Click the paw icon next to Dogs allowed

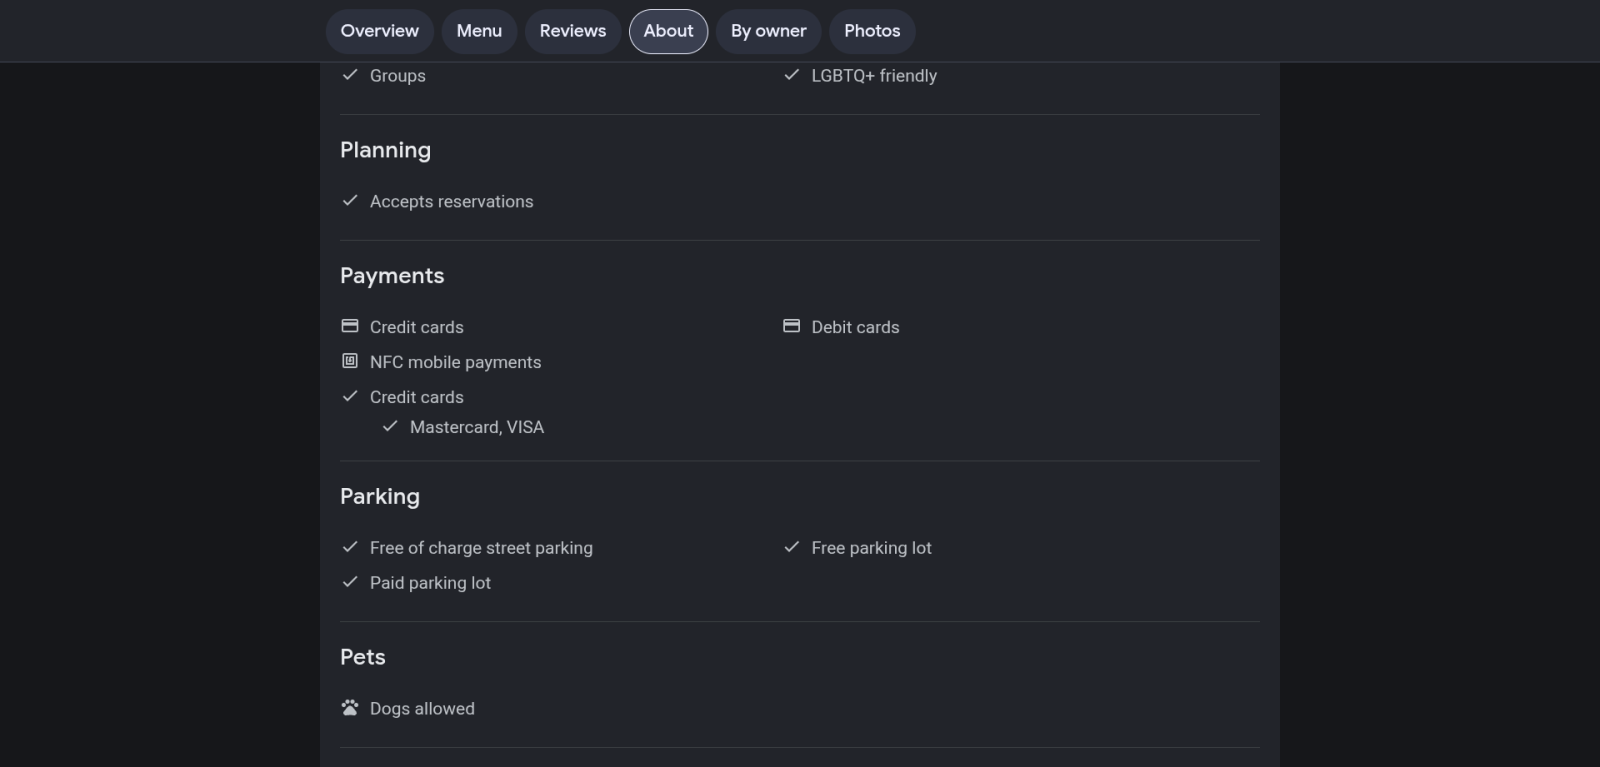pos(350,707)
